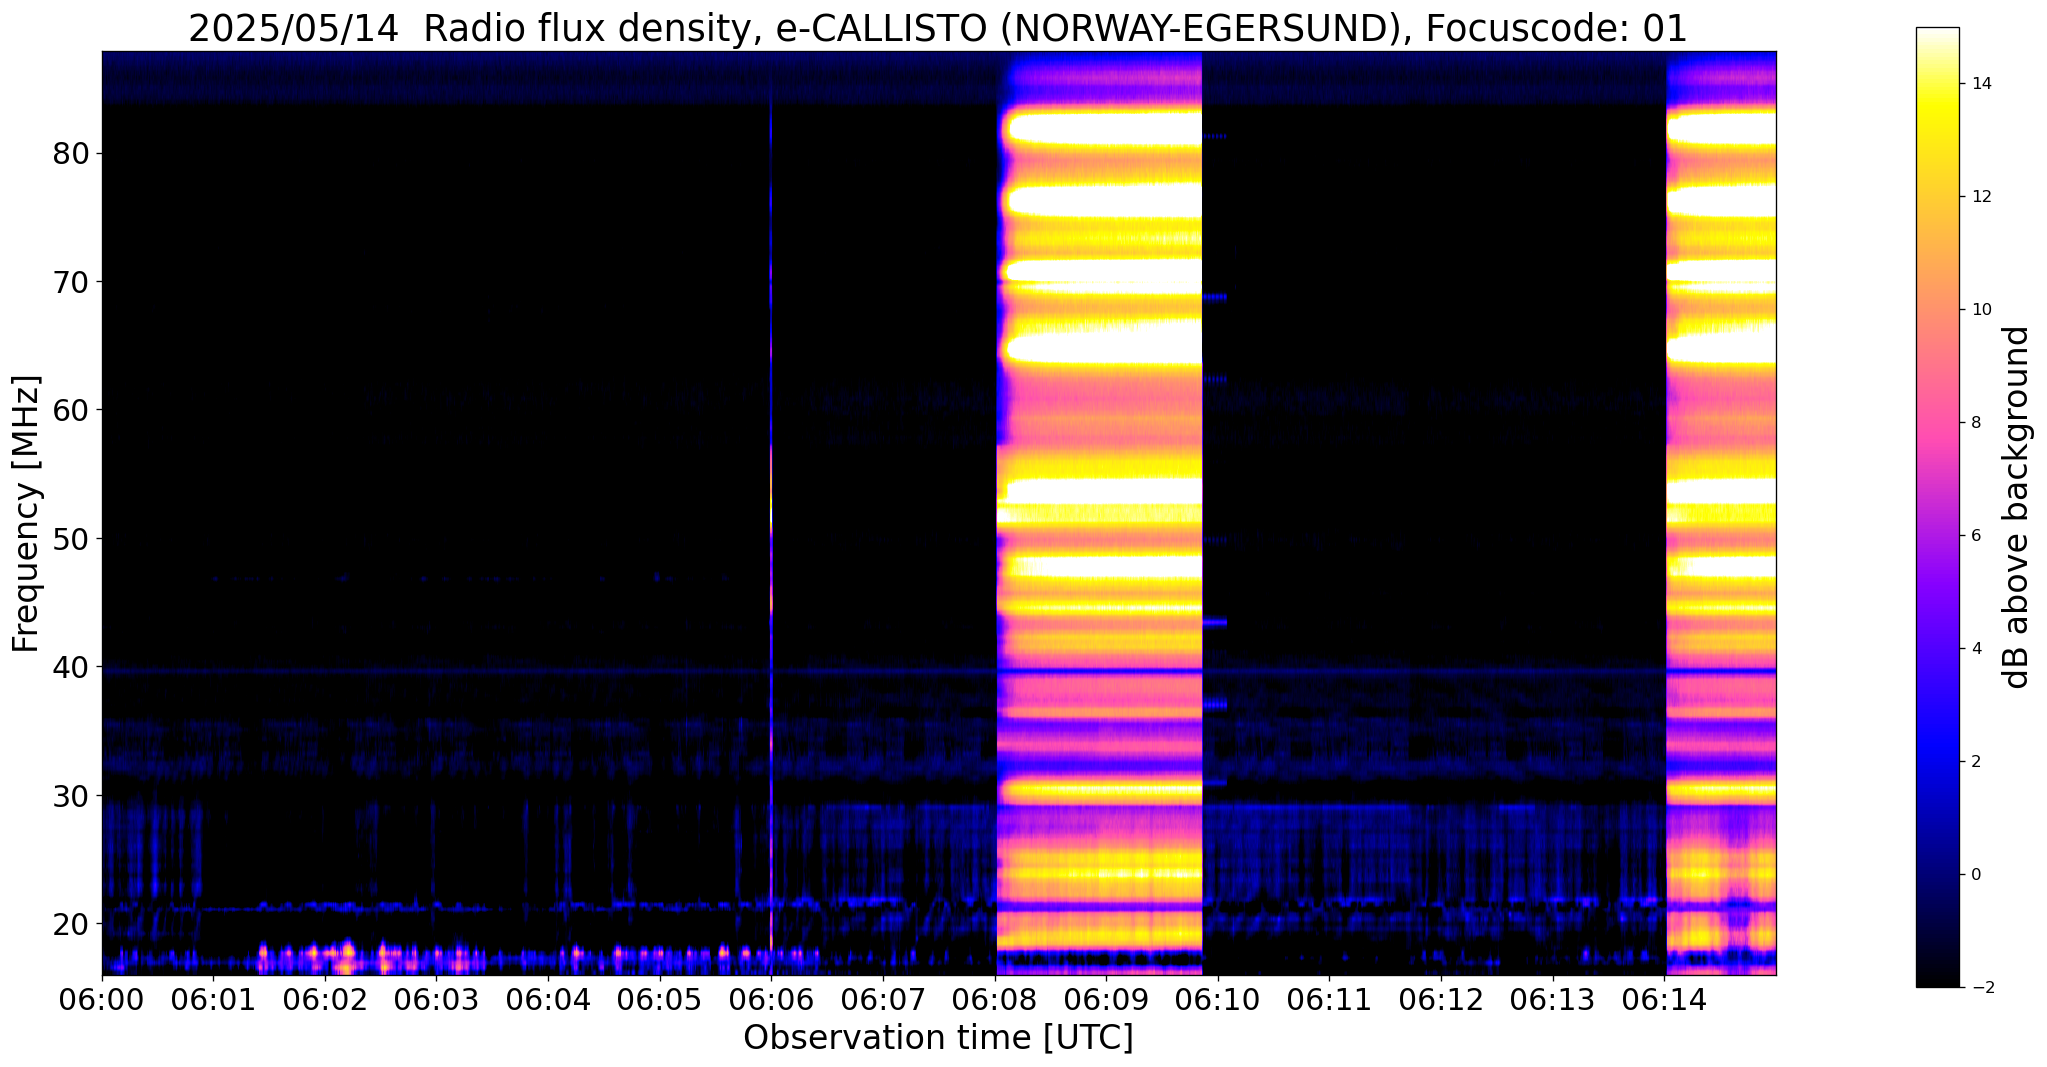Click the 06:06 time tick label
This screenshot has height=1067, width=2047.
(x=771, y=1000)
